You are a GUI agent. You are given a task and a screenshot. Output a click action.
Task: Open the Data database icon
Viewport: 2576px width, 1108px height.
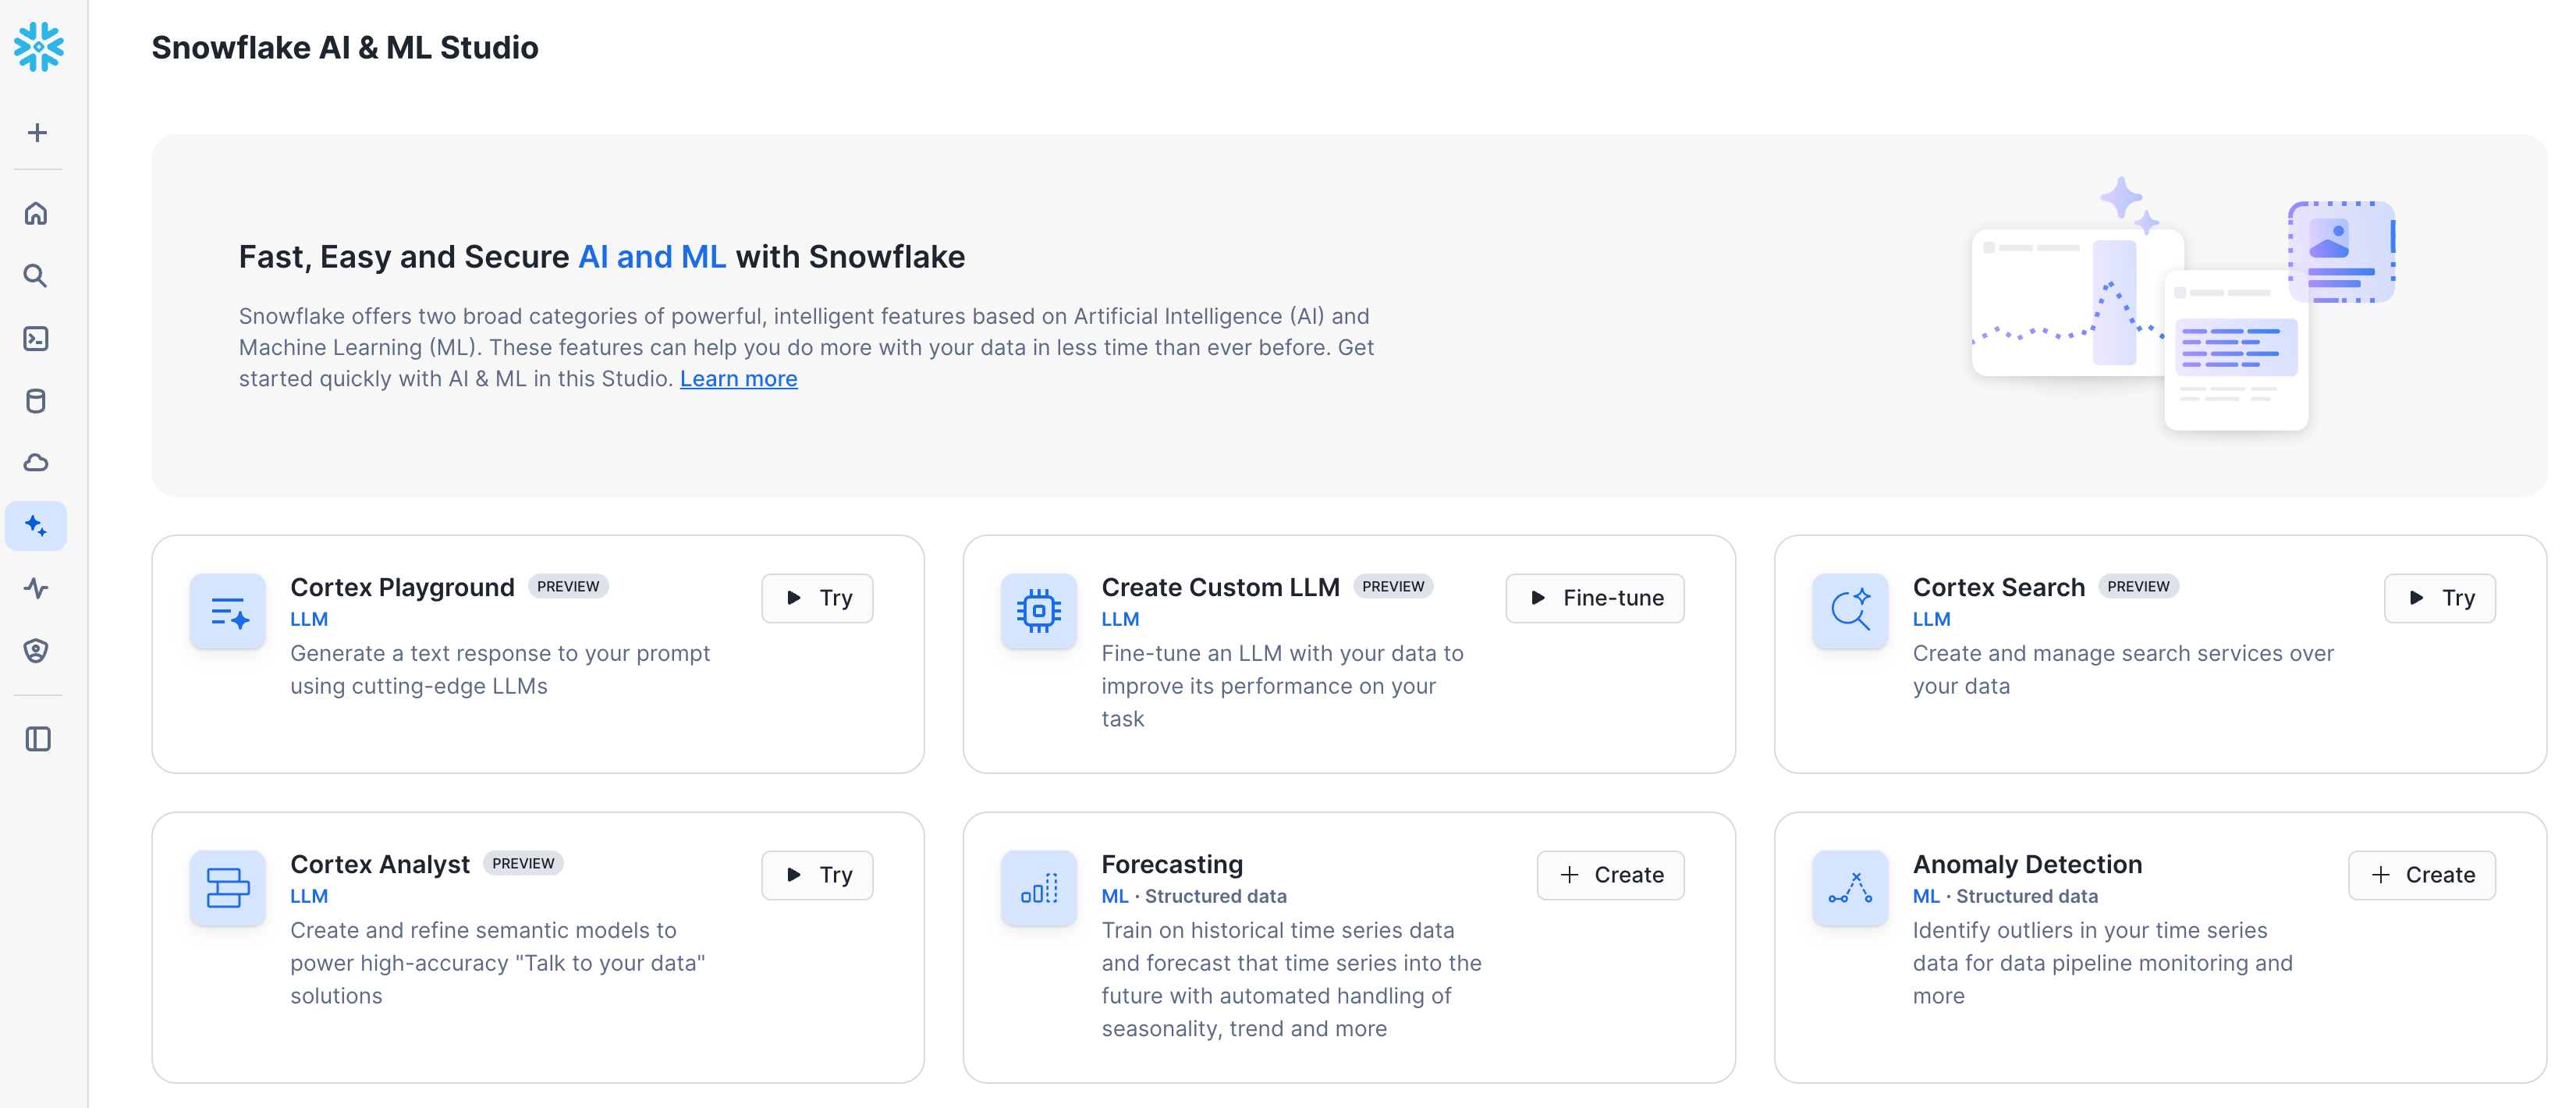[x=36, y=401]
